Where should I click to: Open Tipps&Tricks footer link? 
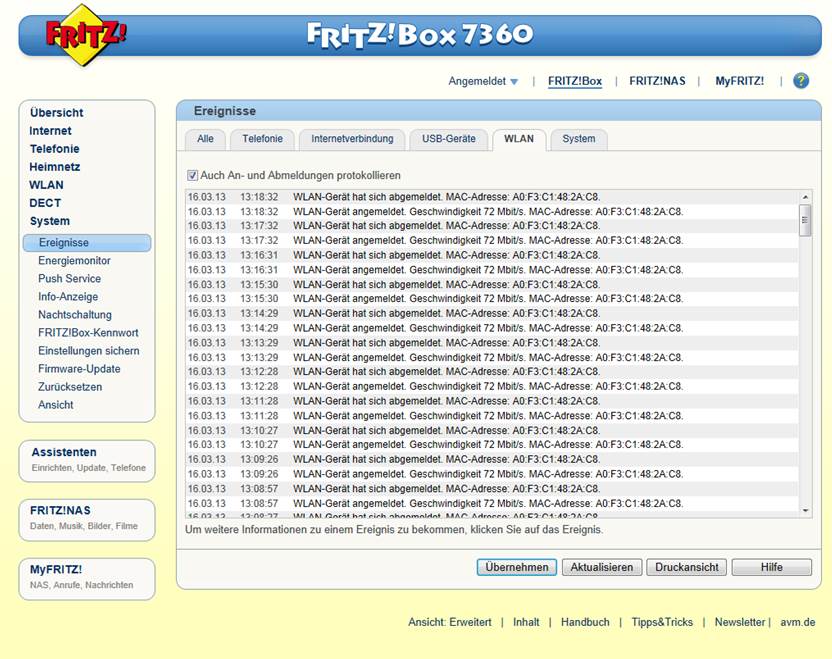(662, 622)
